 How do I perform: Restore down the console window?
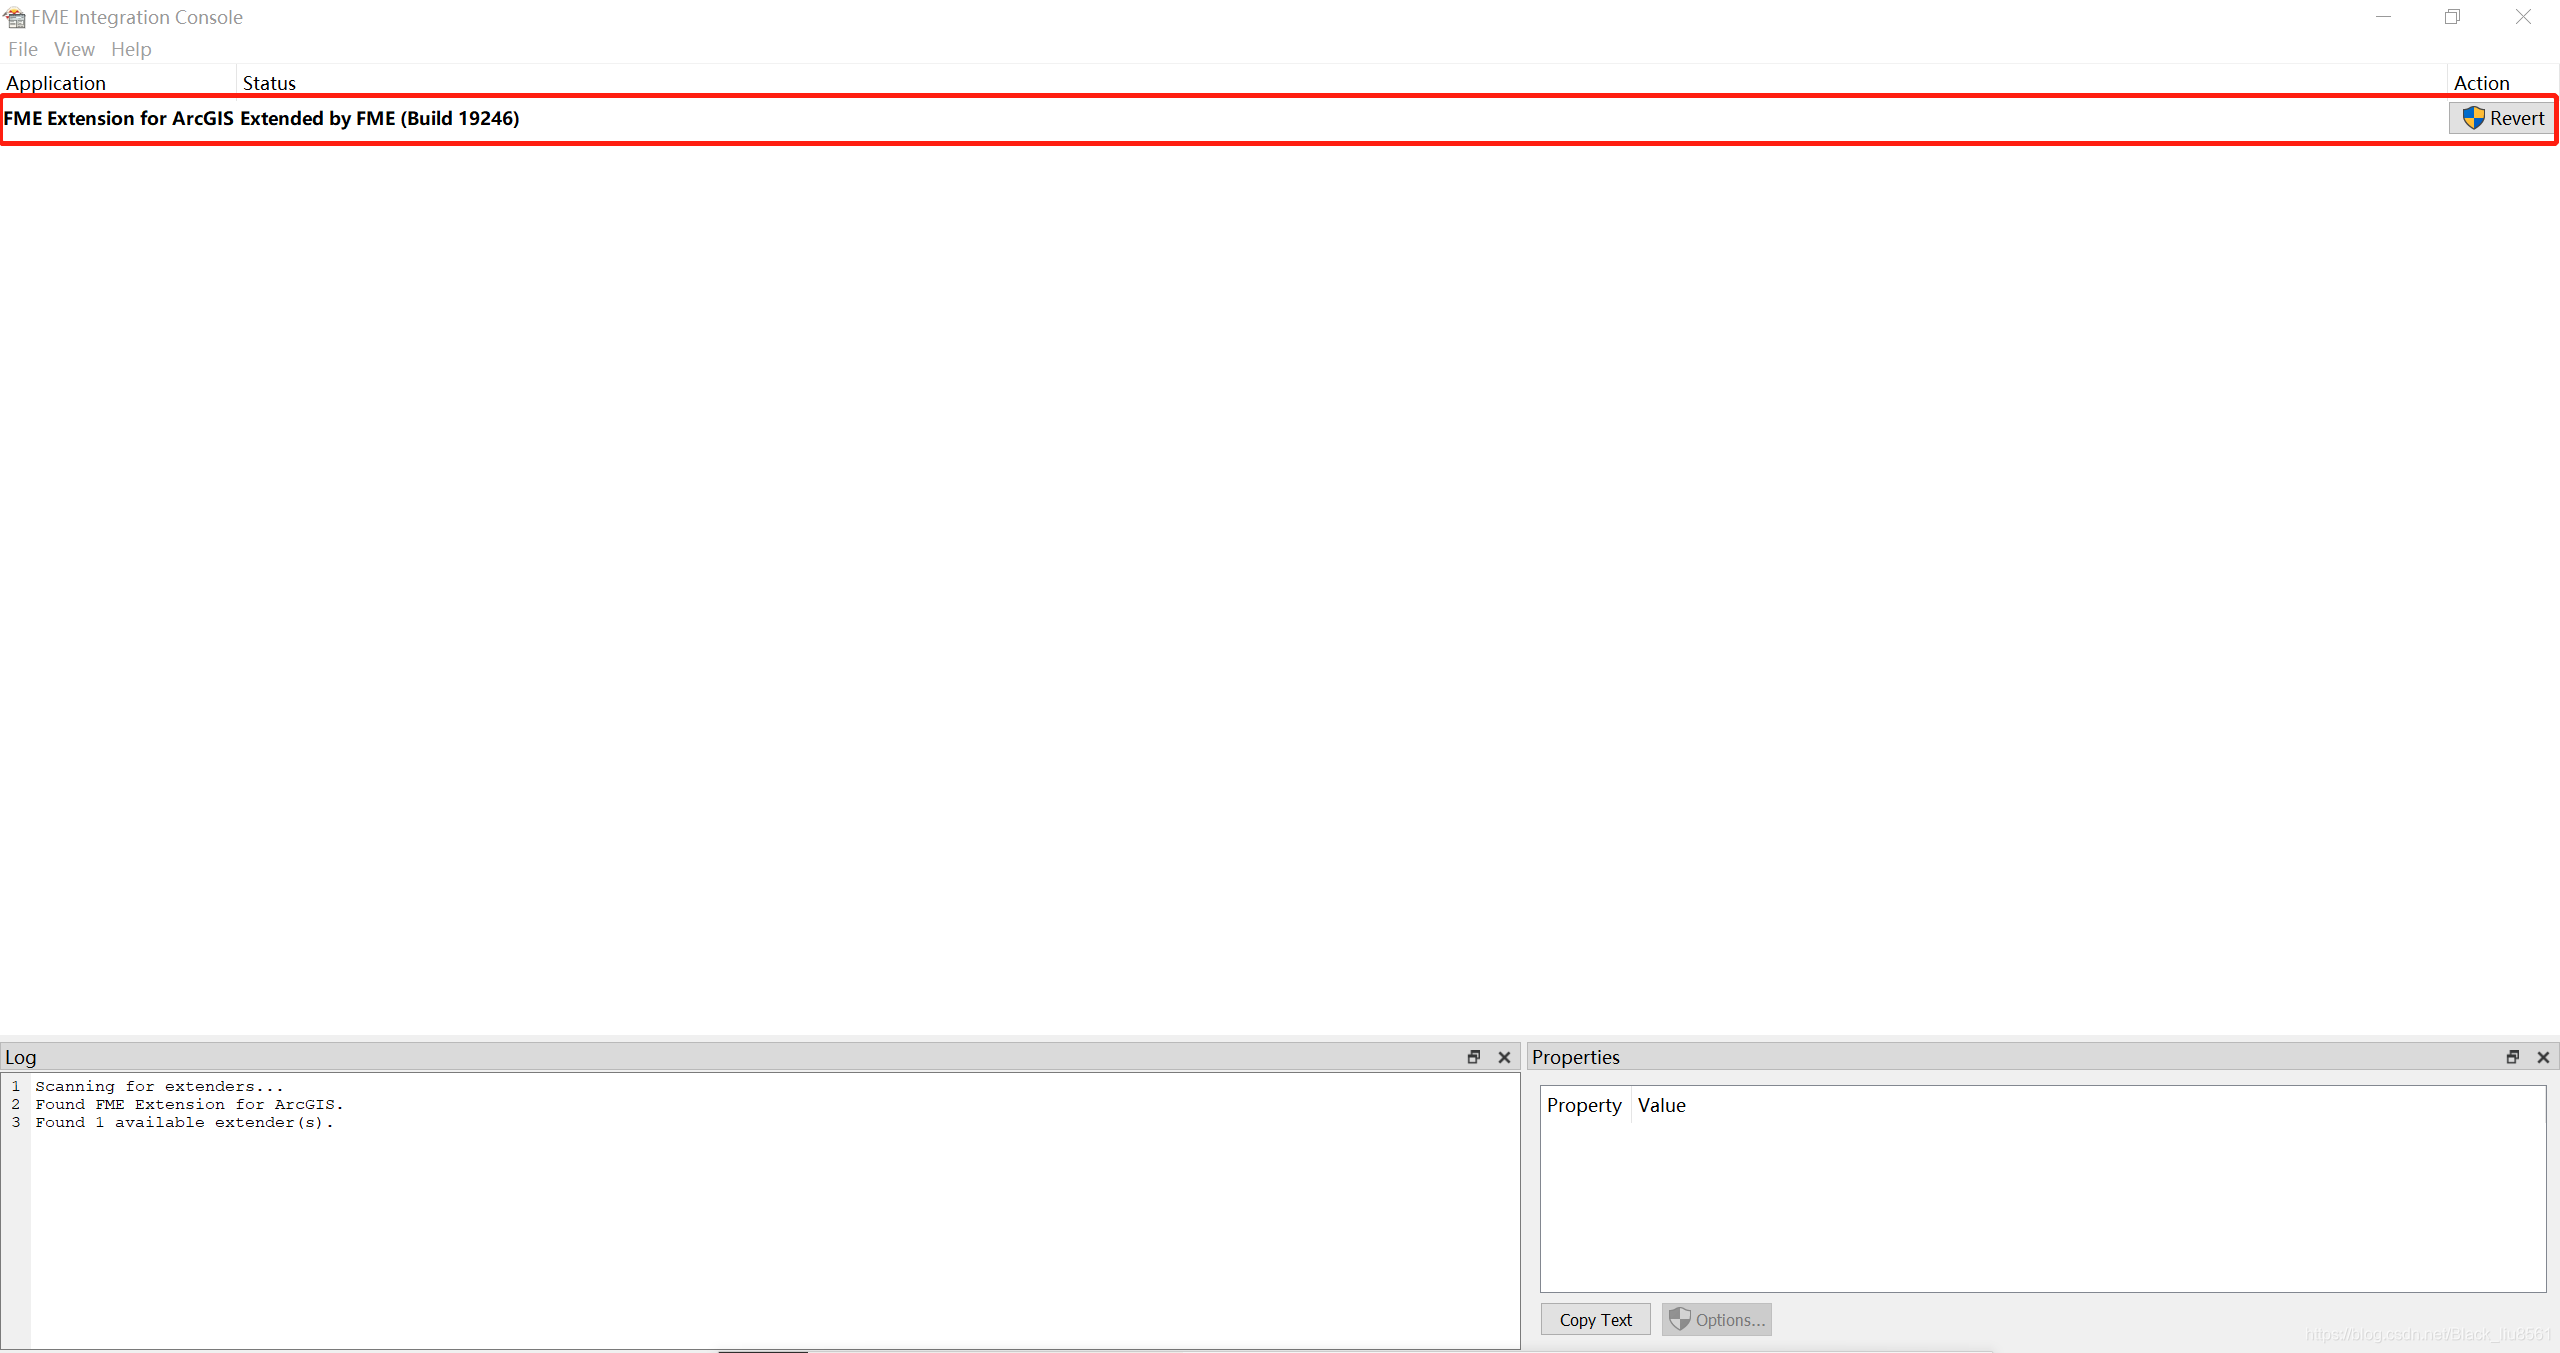tap(2453, 17)
